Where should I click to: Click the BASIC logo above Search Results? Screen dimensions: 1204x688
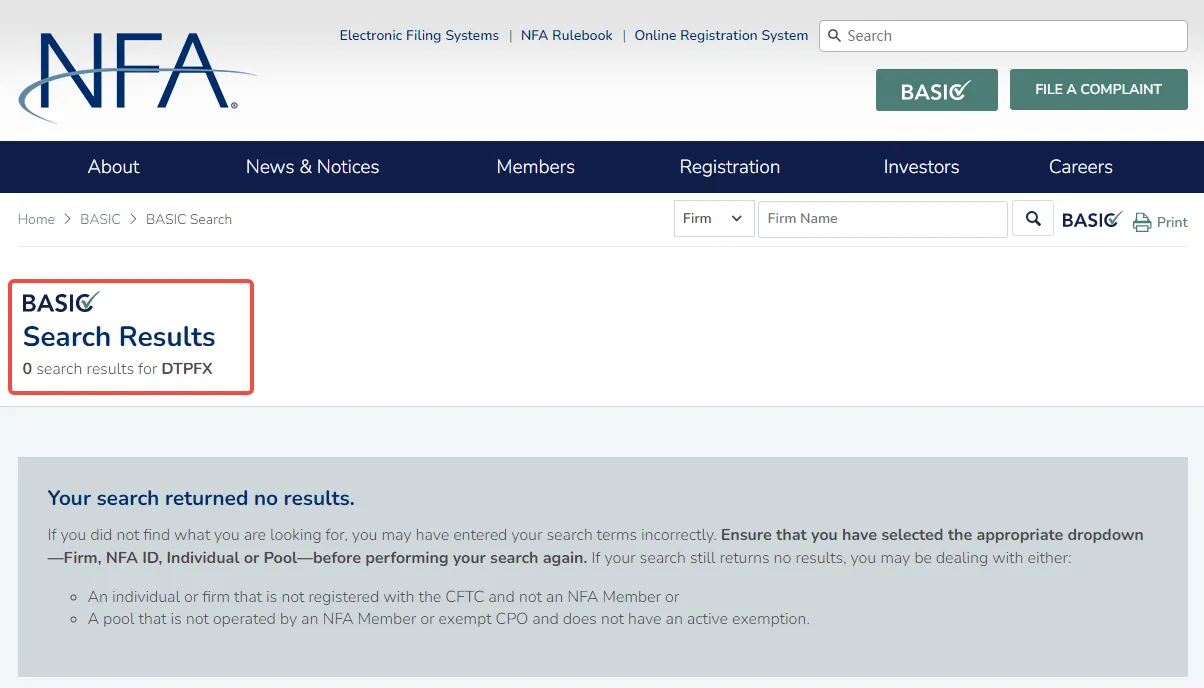pos(61,302)
